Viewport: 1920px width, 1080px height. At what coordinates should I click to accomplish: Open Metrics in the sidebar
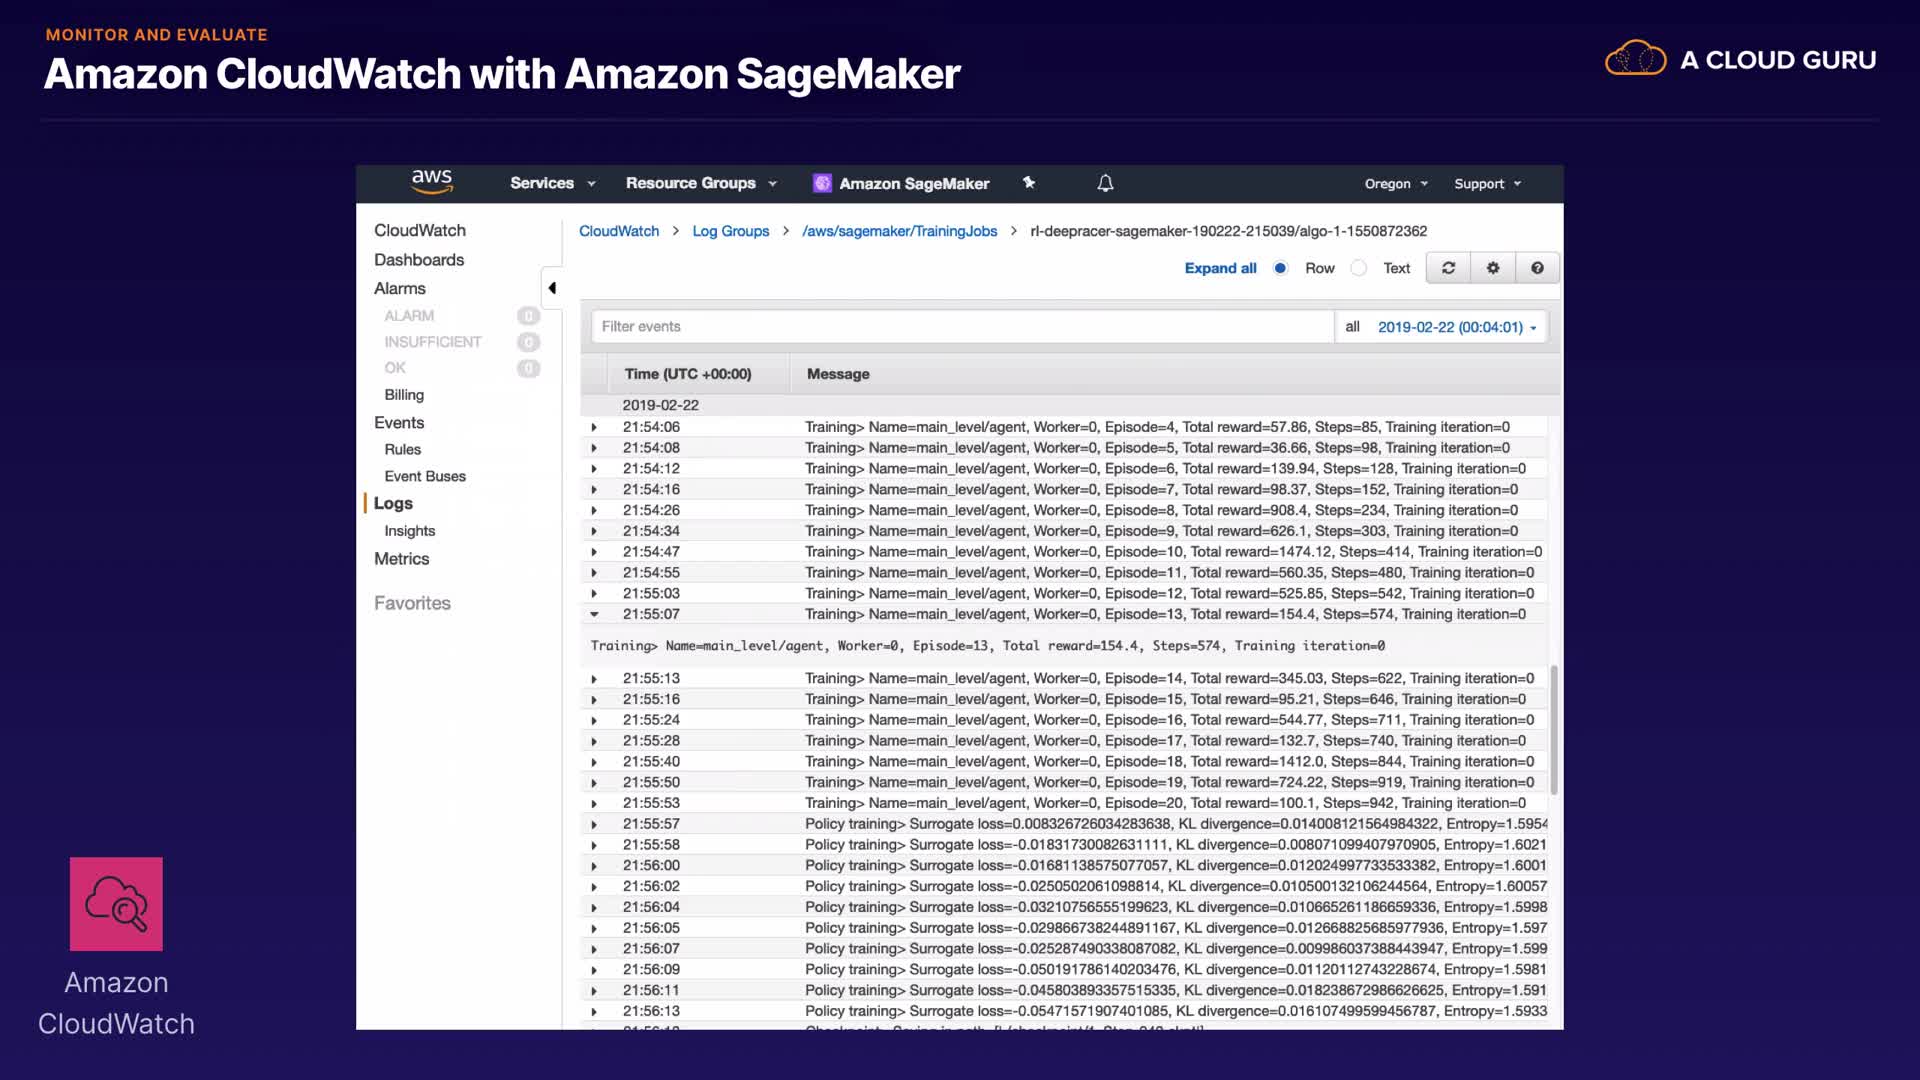tap(401, 559)
